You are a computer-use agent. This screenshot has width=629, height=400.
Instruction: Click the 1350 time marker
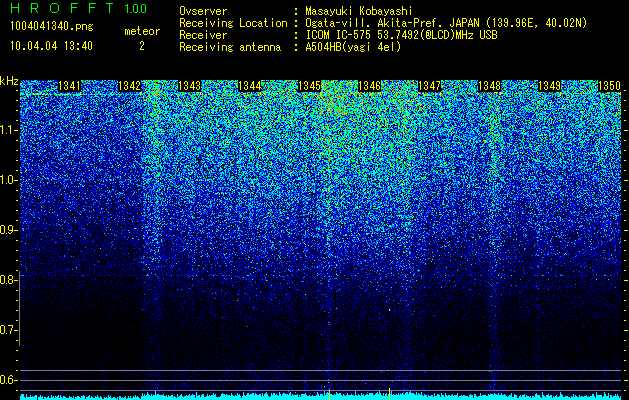pyautogui.click(x=610, y=86)
